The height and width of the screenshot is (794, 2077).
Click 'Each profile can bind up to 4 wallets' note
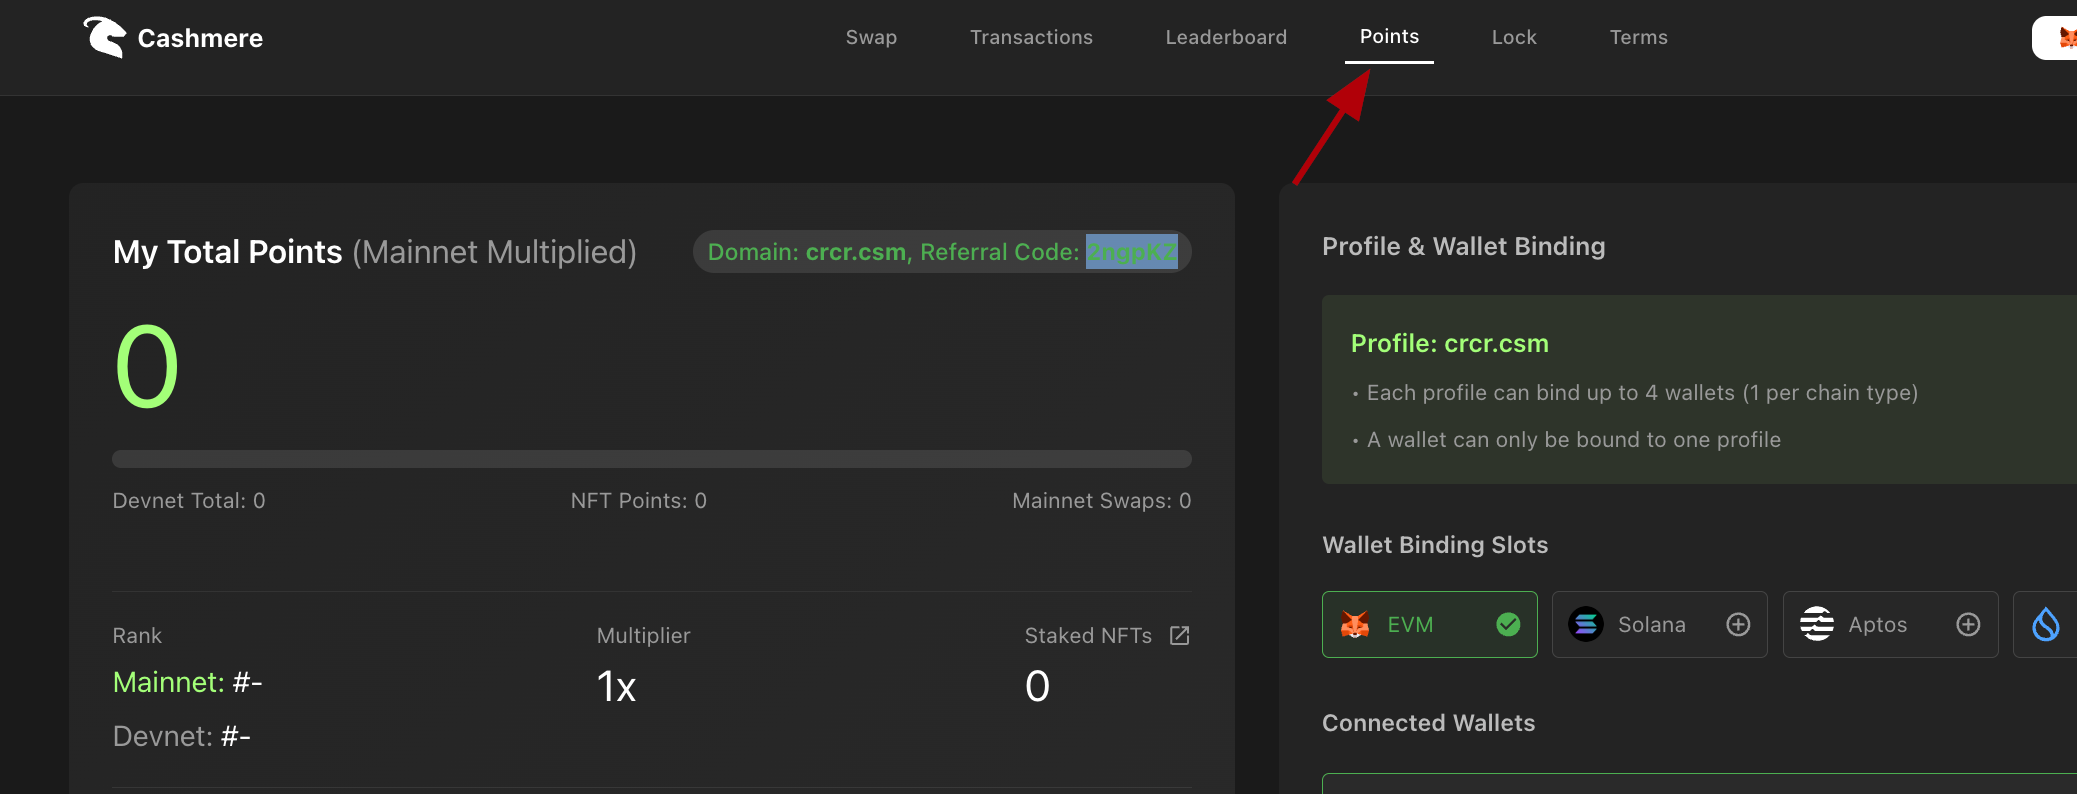point(1642,393)
